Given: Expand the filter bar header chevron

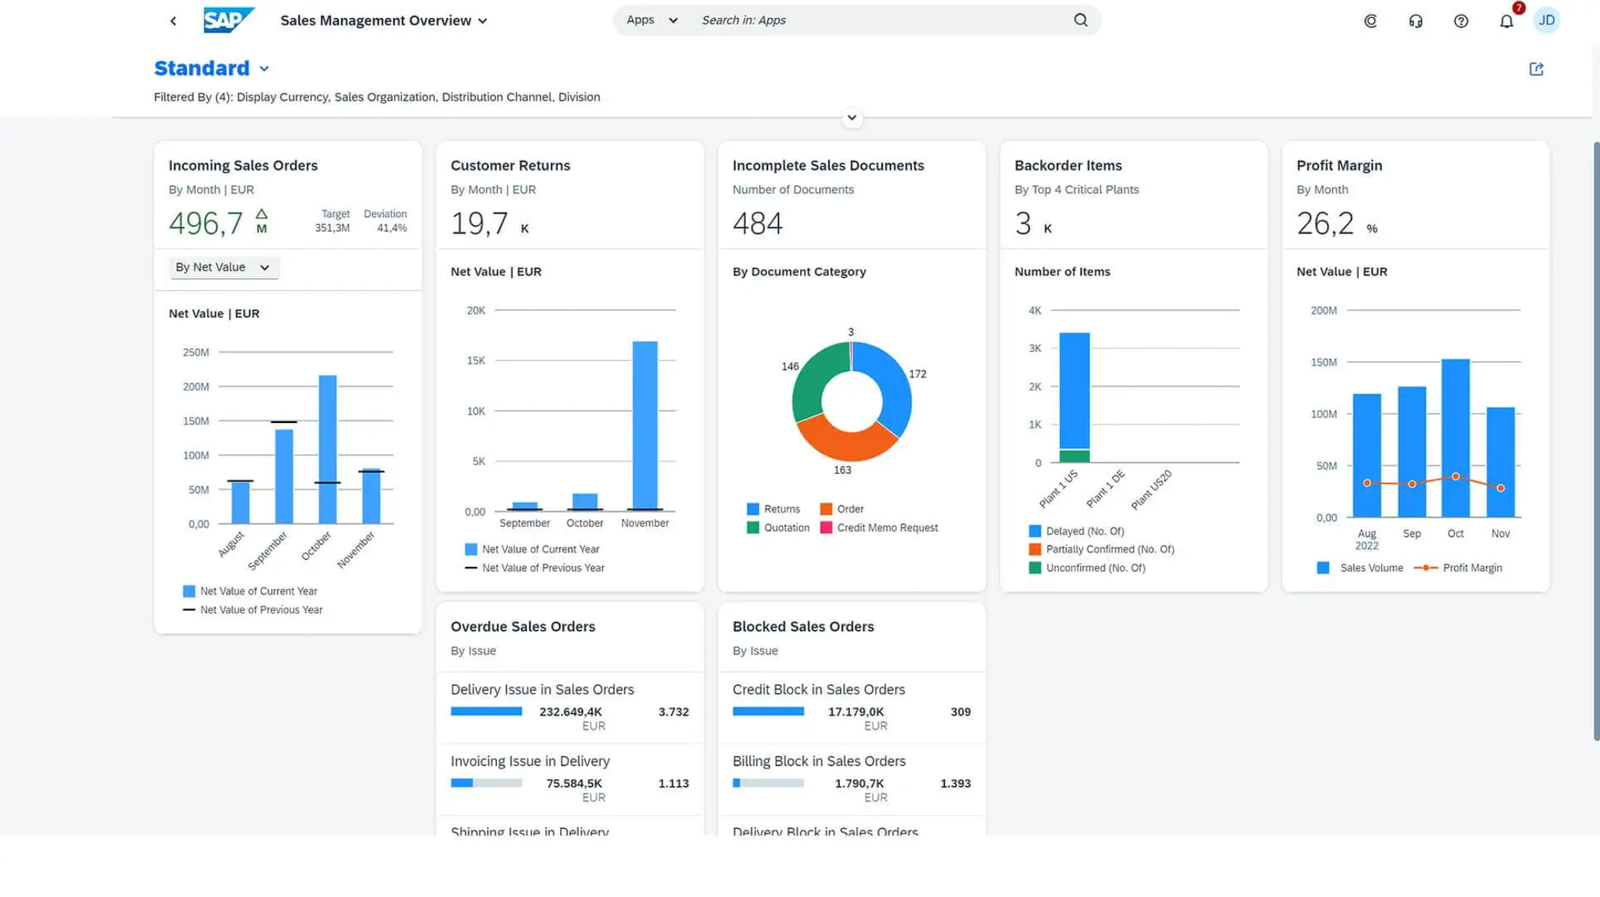Looking at the screenshot, I should click(852, 118).
